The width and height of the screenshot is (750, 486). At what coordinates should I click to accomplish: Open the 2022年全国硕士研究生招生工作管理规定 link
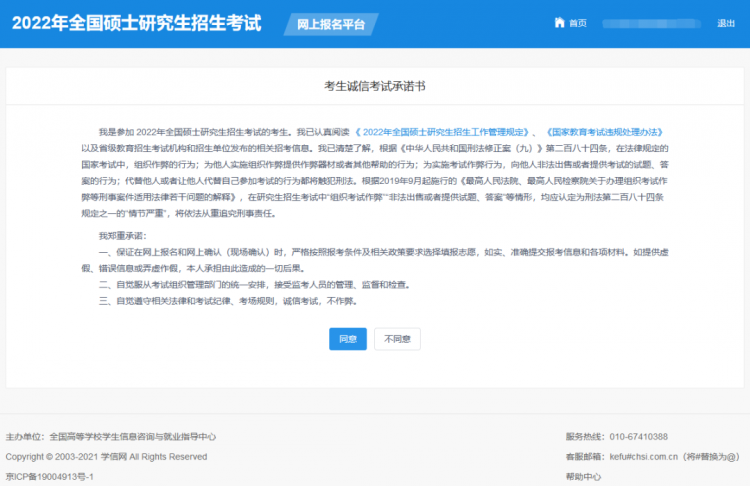tap(445, 132)
